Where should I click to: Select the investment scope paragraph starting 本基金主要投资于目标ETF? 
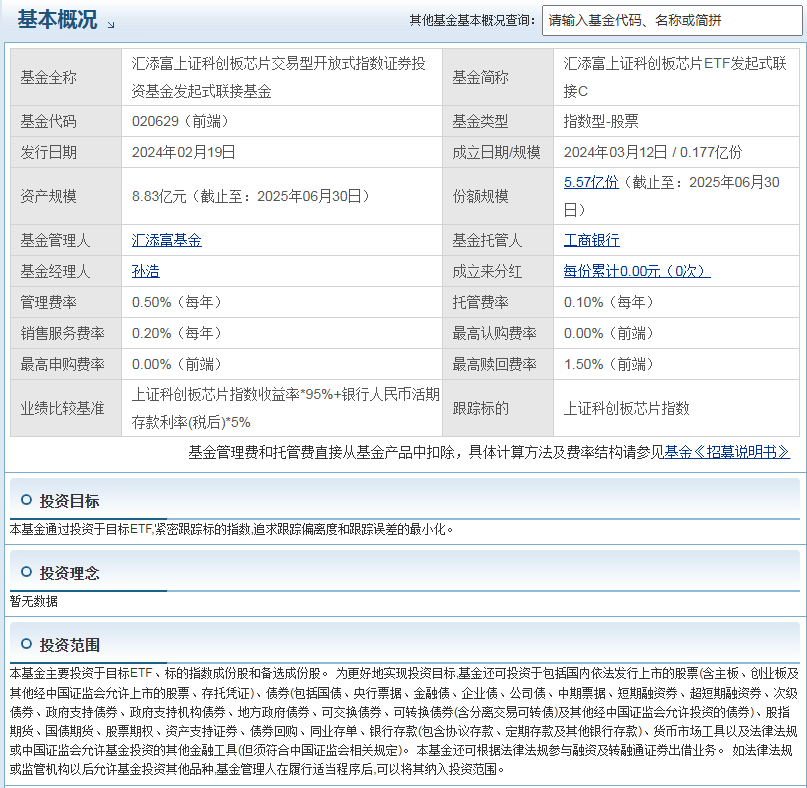tap(404, 721)
